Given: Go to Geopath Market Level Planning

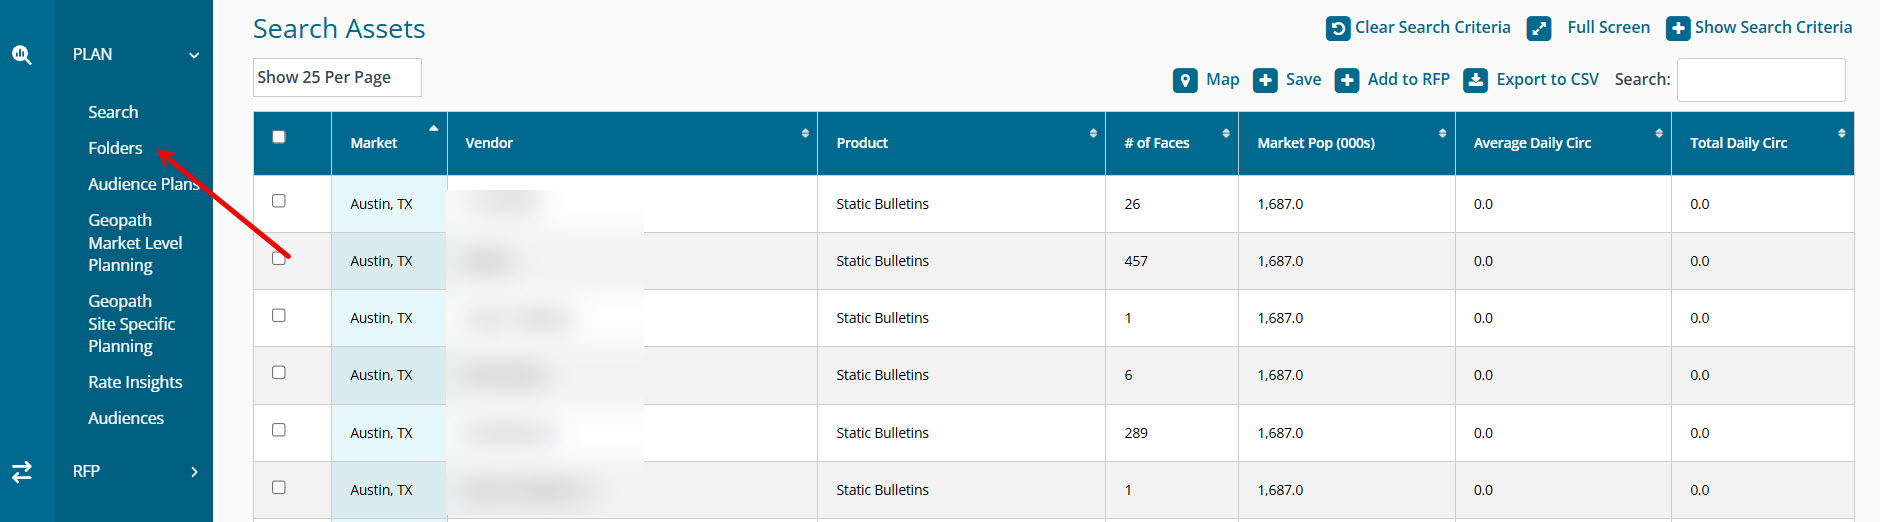Looking at the screenshot, I should point(135,243).
